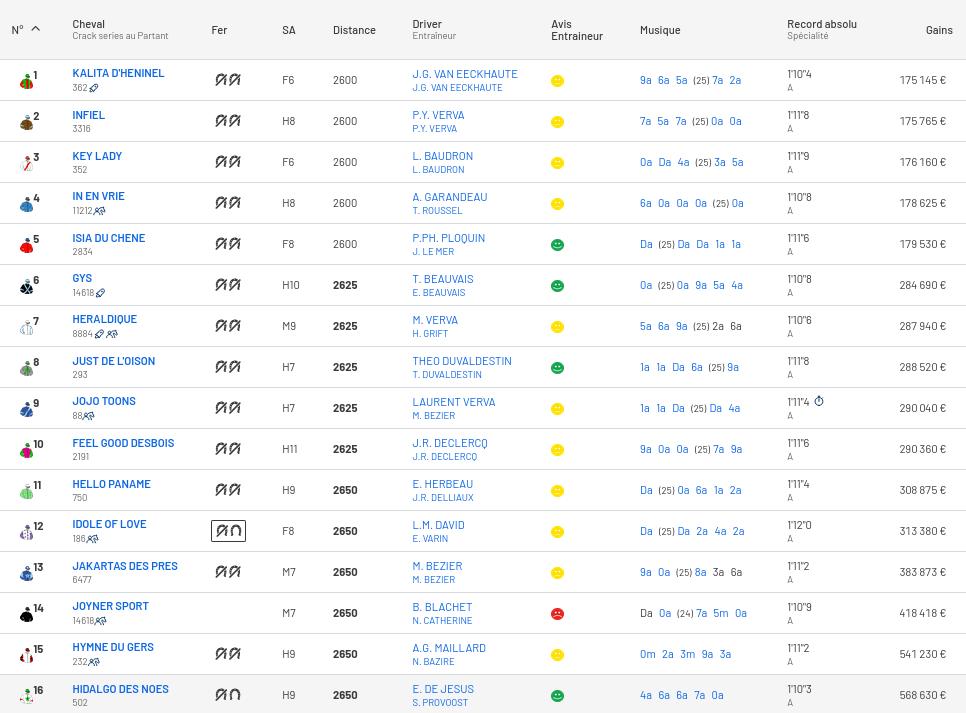Open driver J.G. VAN EECKHAUTE's profile
Screen dimensions: 966x713
(464, 74)
